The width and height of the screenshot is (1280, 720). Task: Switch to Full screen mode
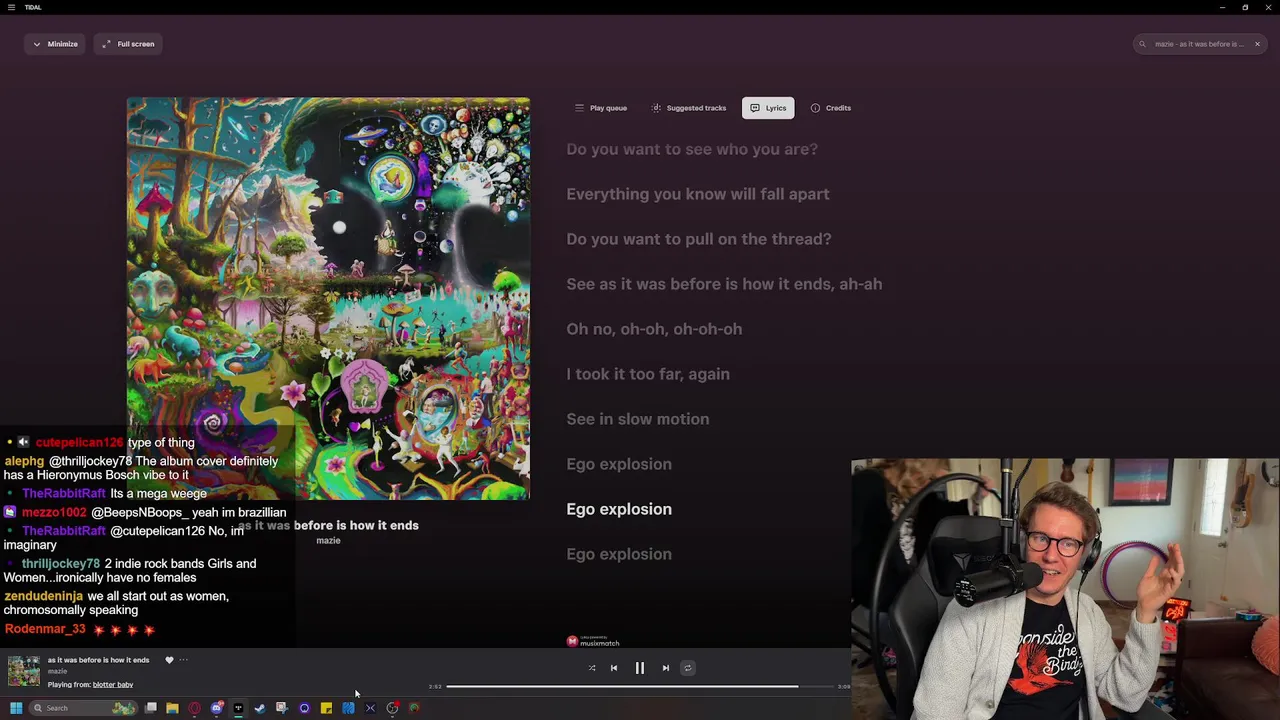(128, 44)
